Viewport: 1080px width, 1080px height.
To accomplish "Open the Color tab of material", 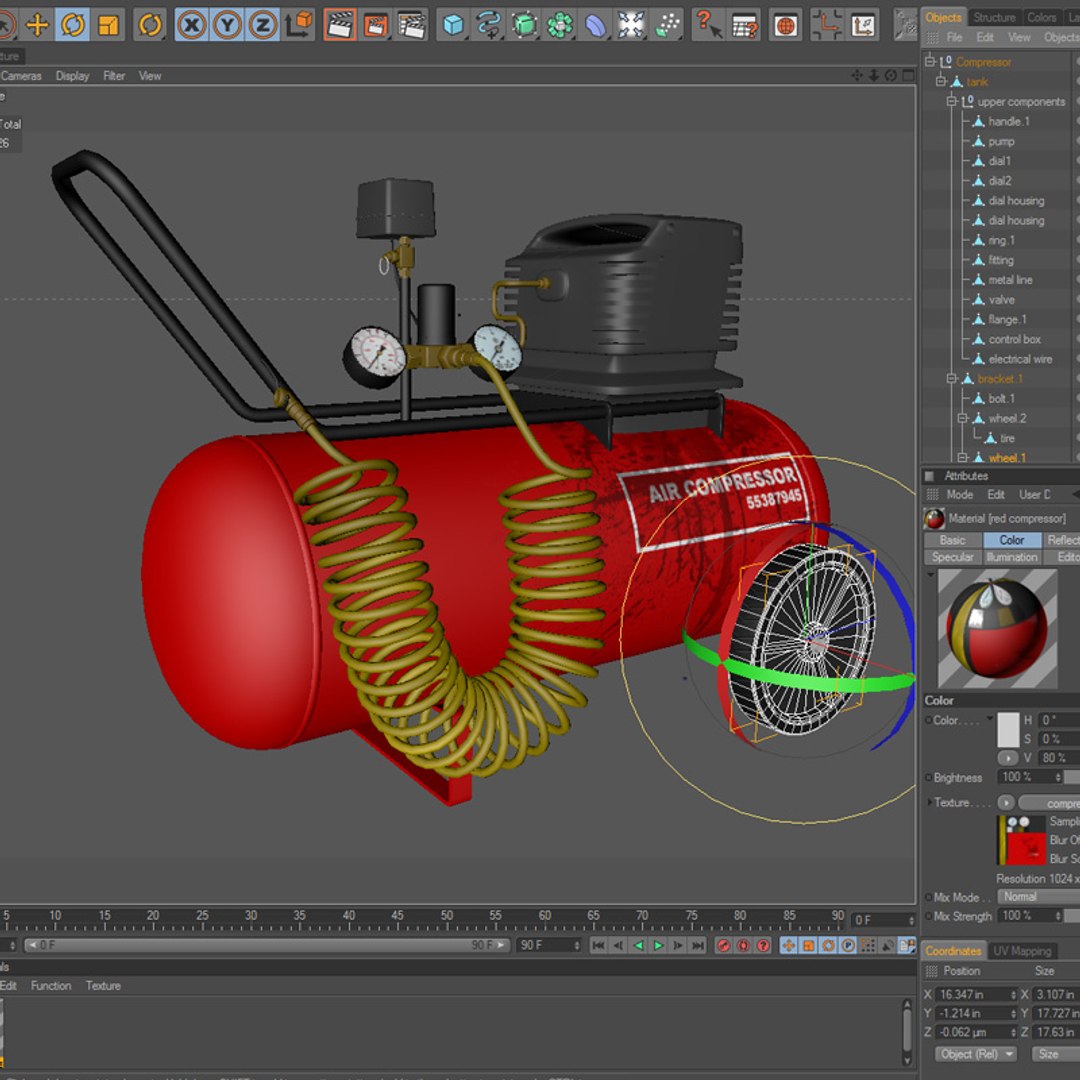I will pyautogui.click(x=1011, y=540).
